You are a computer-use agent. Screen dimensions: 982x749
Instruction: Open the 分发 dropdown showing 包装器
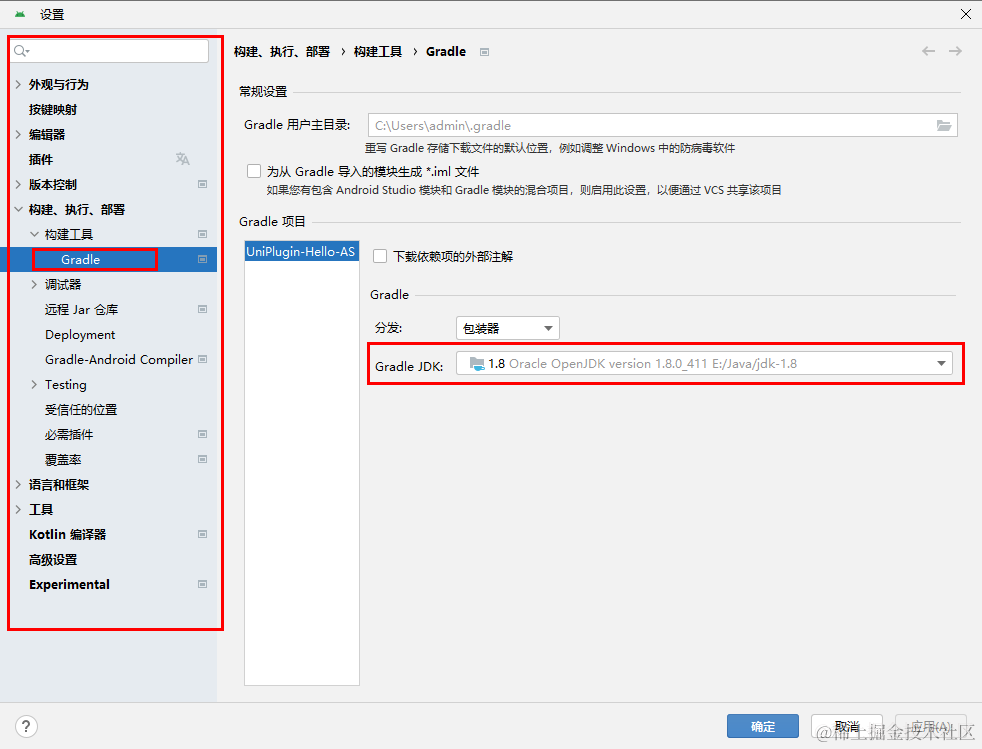pyautogui.click(x=507, y=327)
